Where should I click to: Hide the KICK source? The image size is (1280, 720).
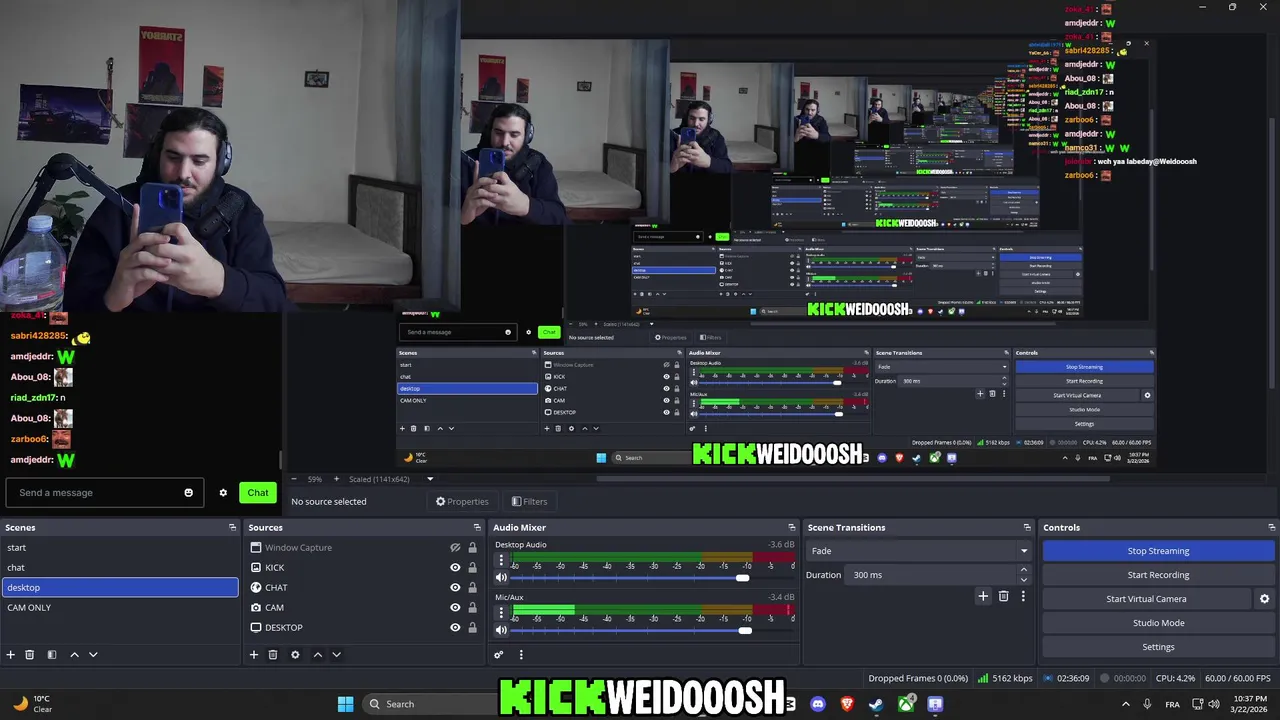455,567
